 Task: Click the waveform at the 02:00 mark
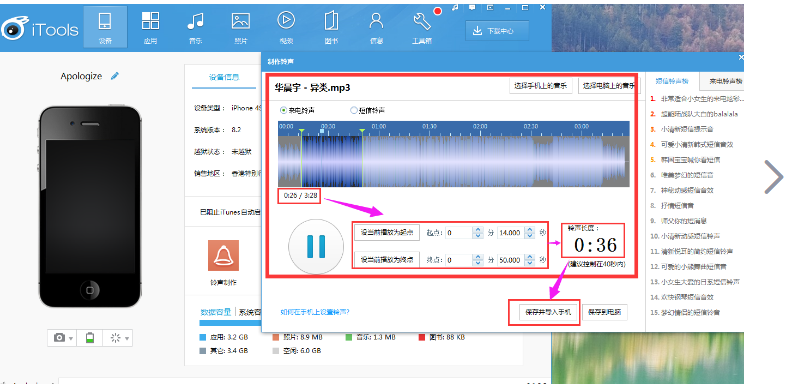pyautogui.click(x=480, y=161)
